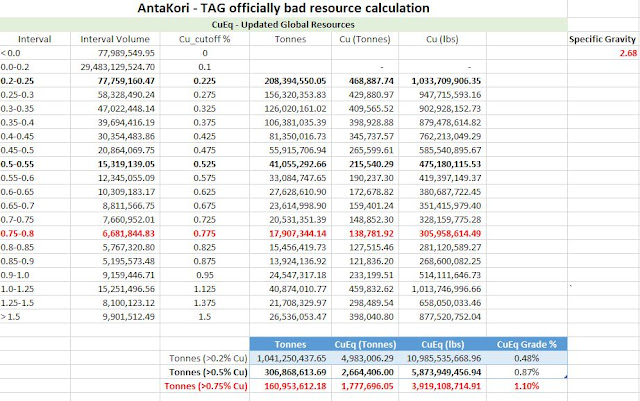Image resolution: width=640 pixels, height=401 pixels.
Task: Select cutoff value 0.475
Action: pos(204,150)
